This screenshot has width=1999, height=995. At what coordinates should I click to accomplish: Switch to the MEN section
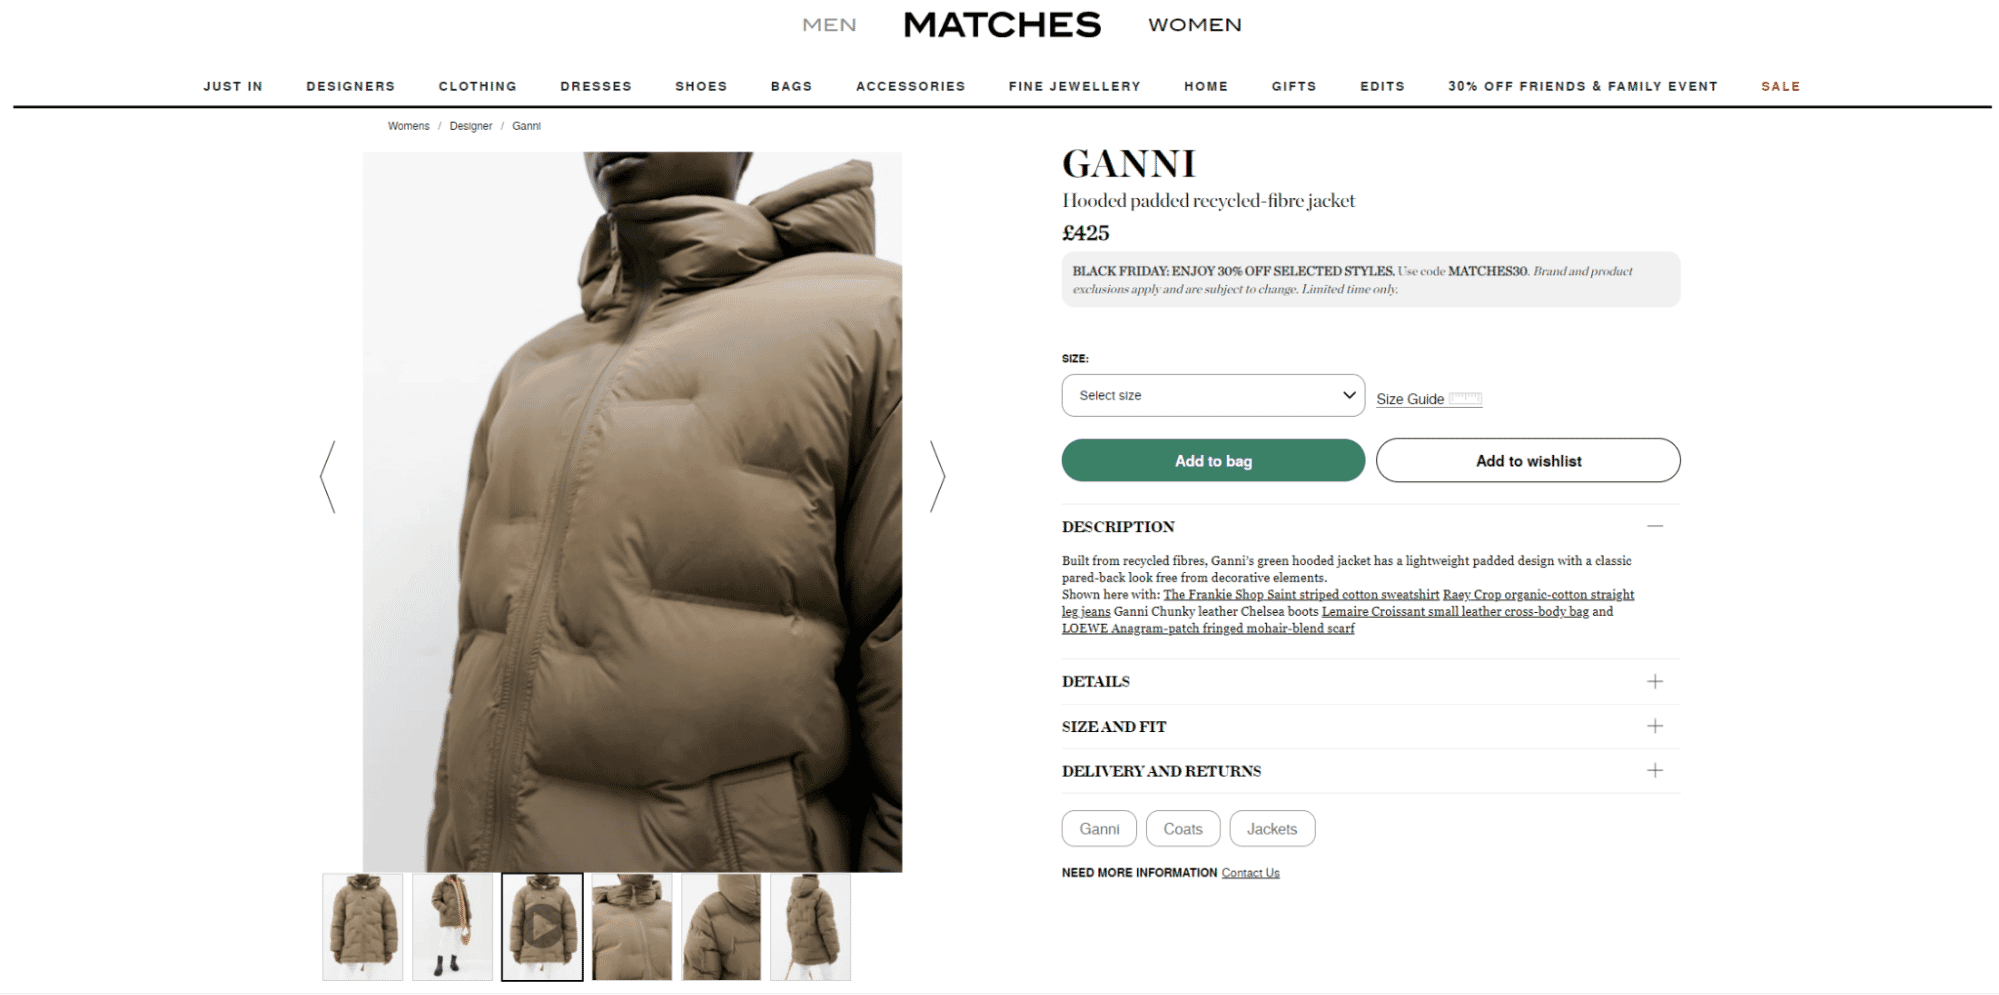[829, 25]
